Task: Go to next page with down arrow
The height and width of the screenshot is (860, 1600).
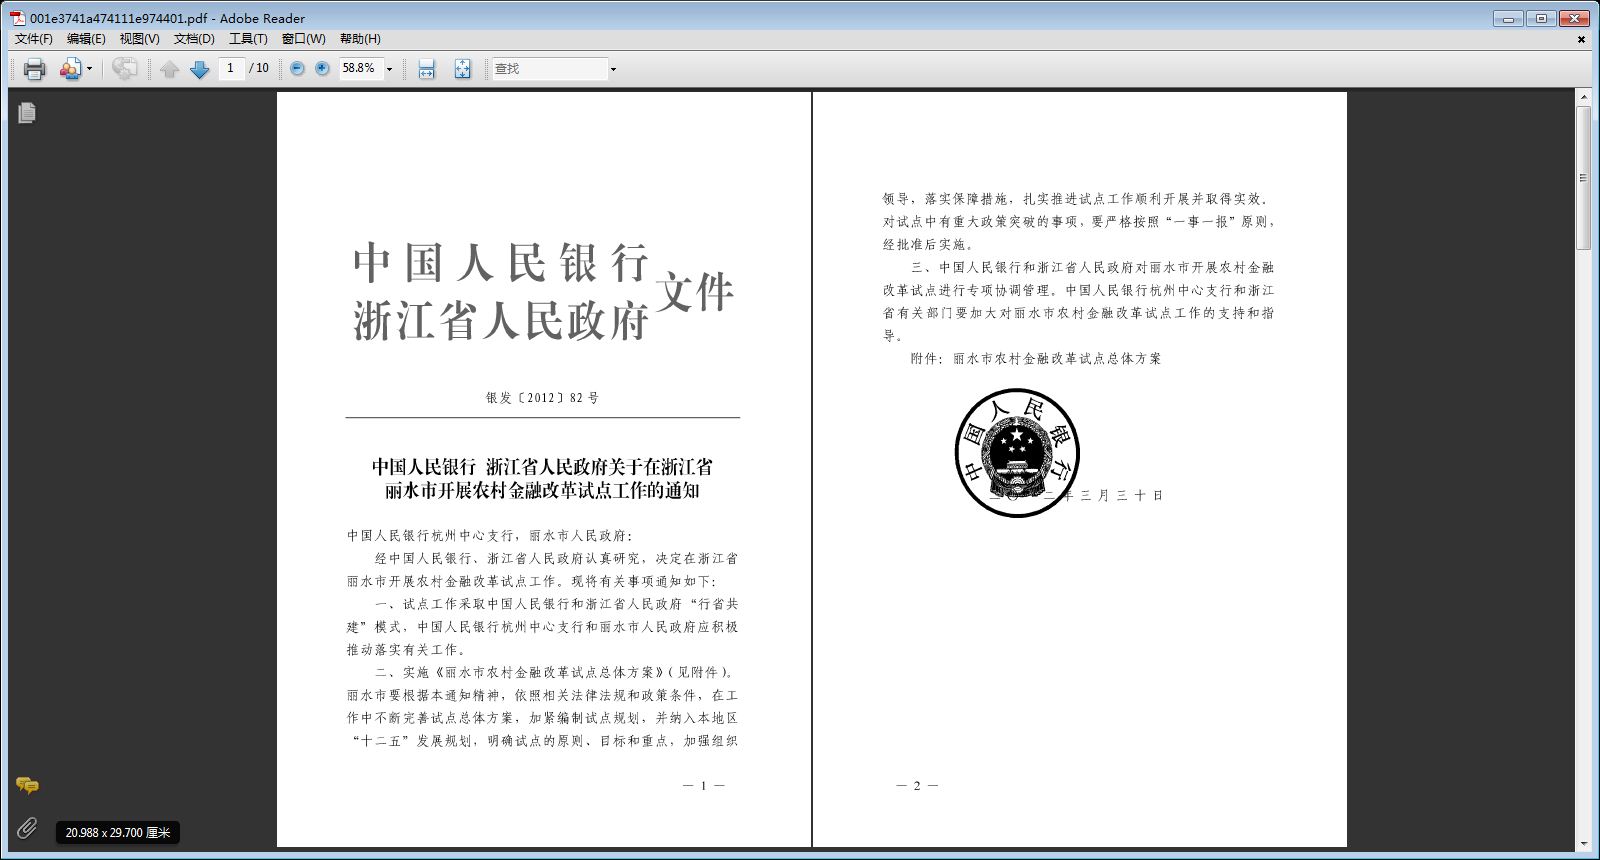Action: (x=199, y=69)
